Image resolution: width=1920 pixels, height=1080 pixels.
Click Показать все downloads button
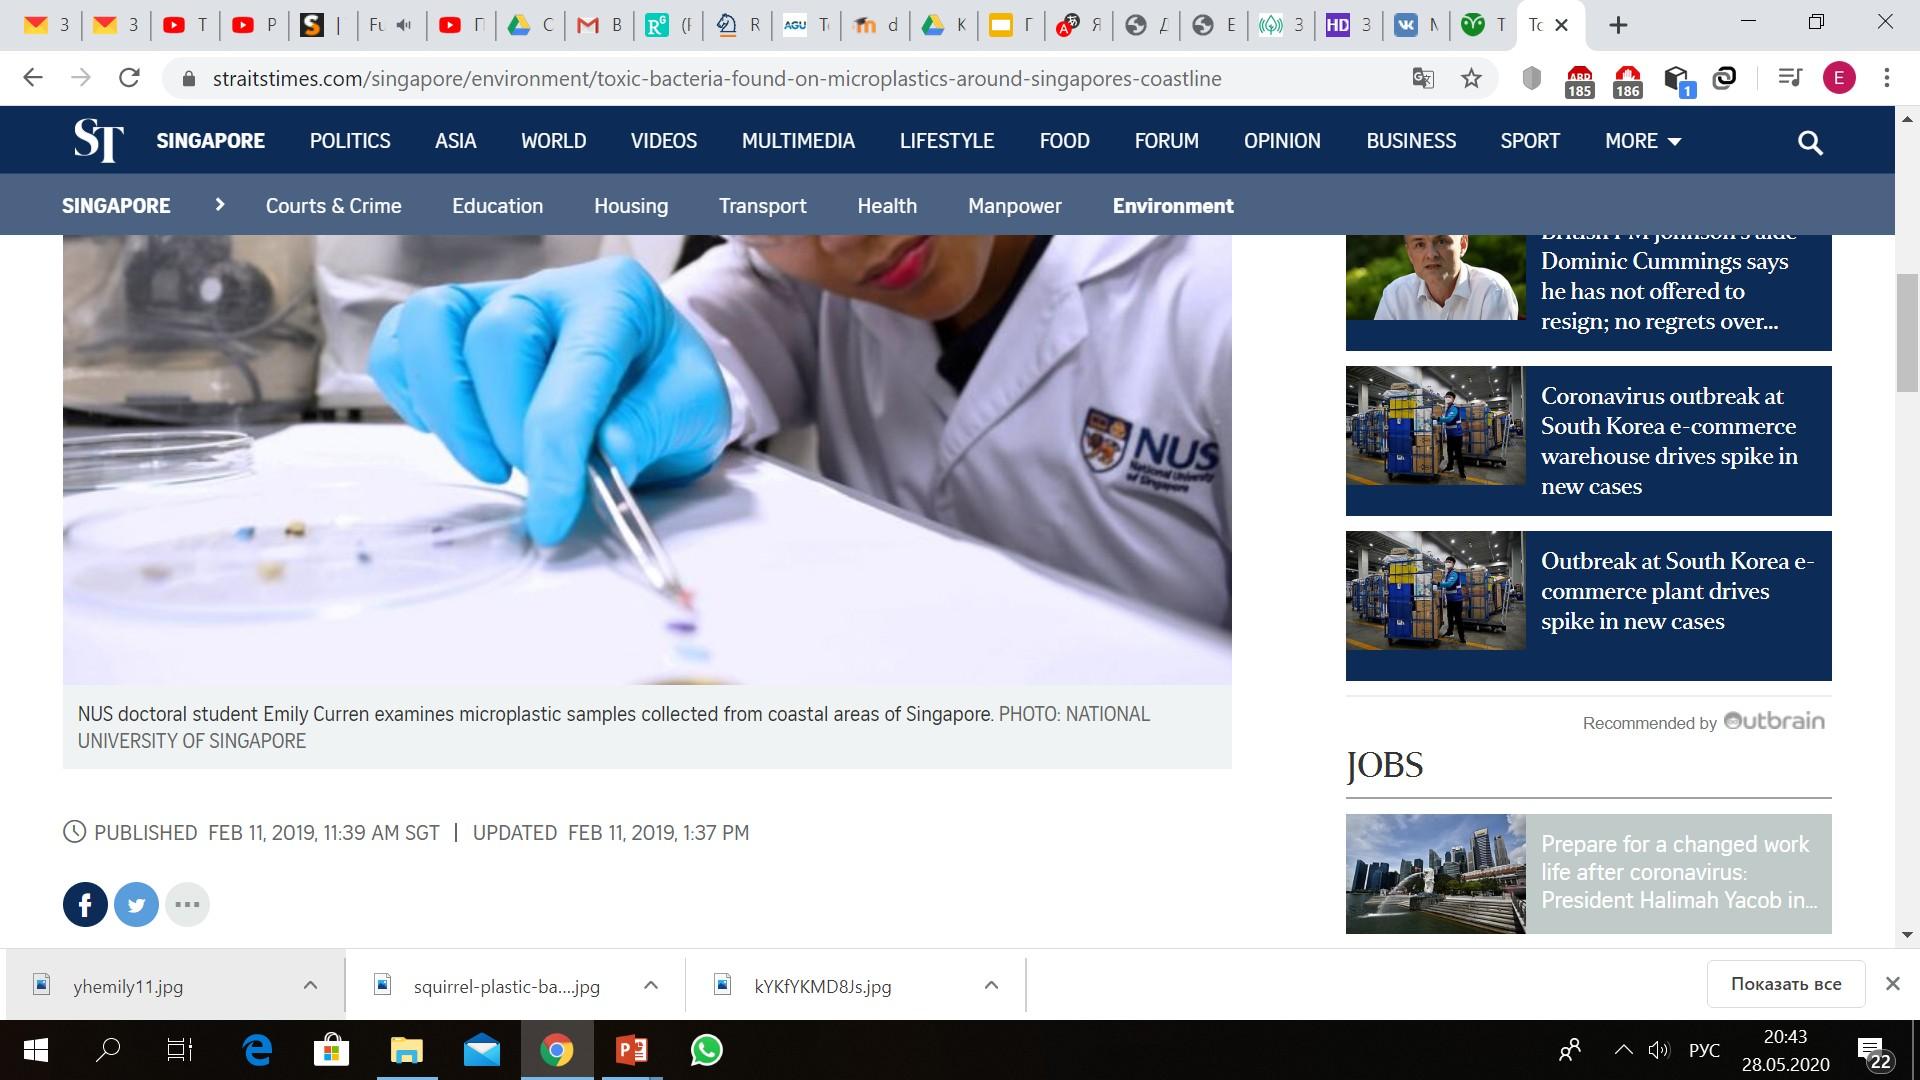pos(1785,984)
